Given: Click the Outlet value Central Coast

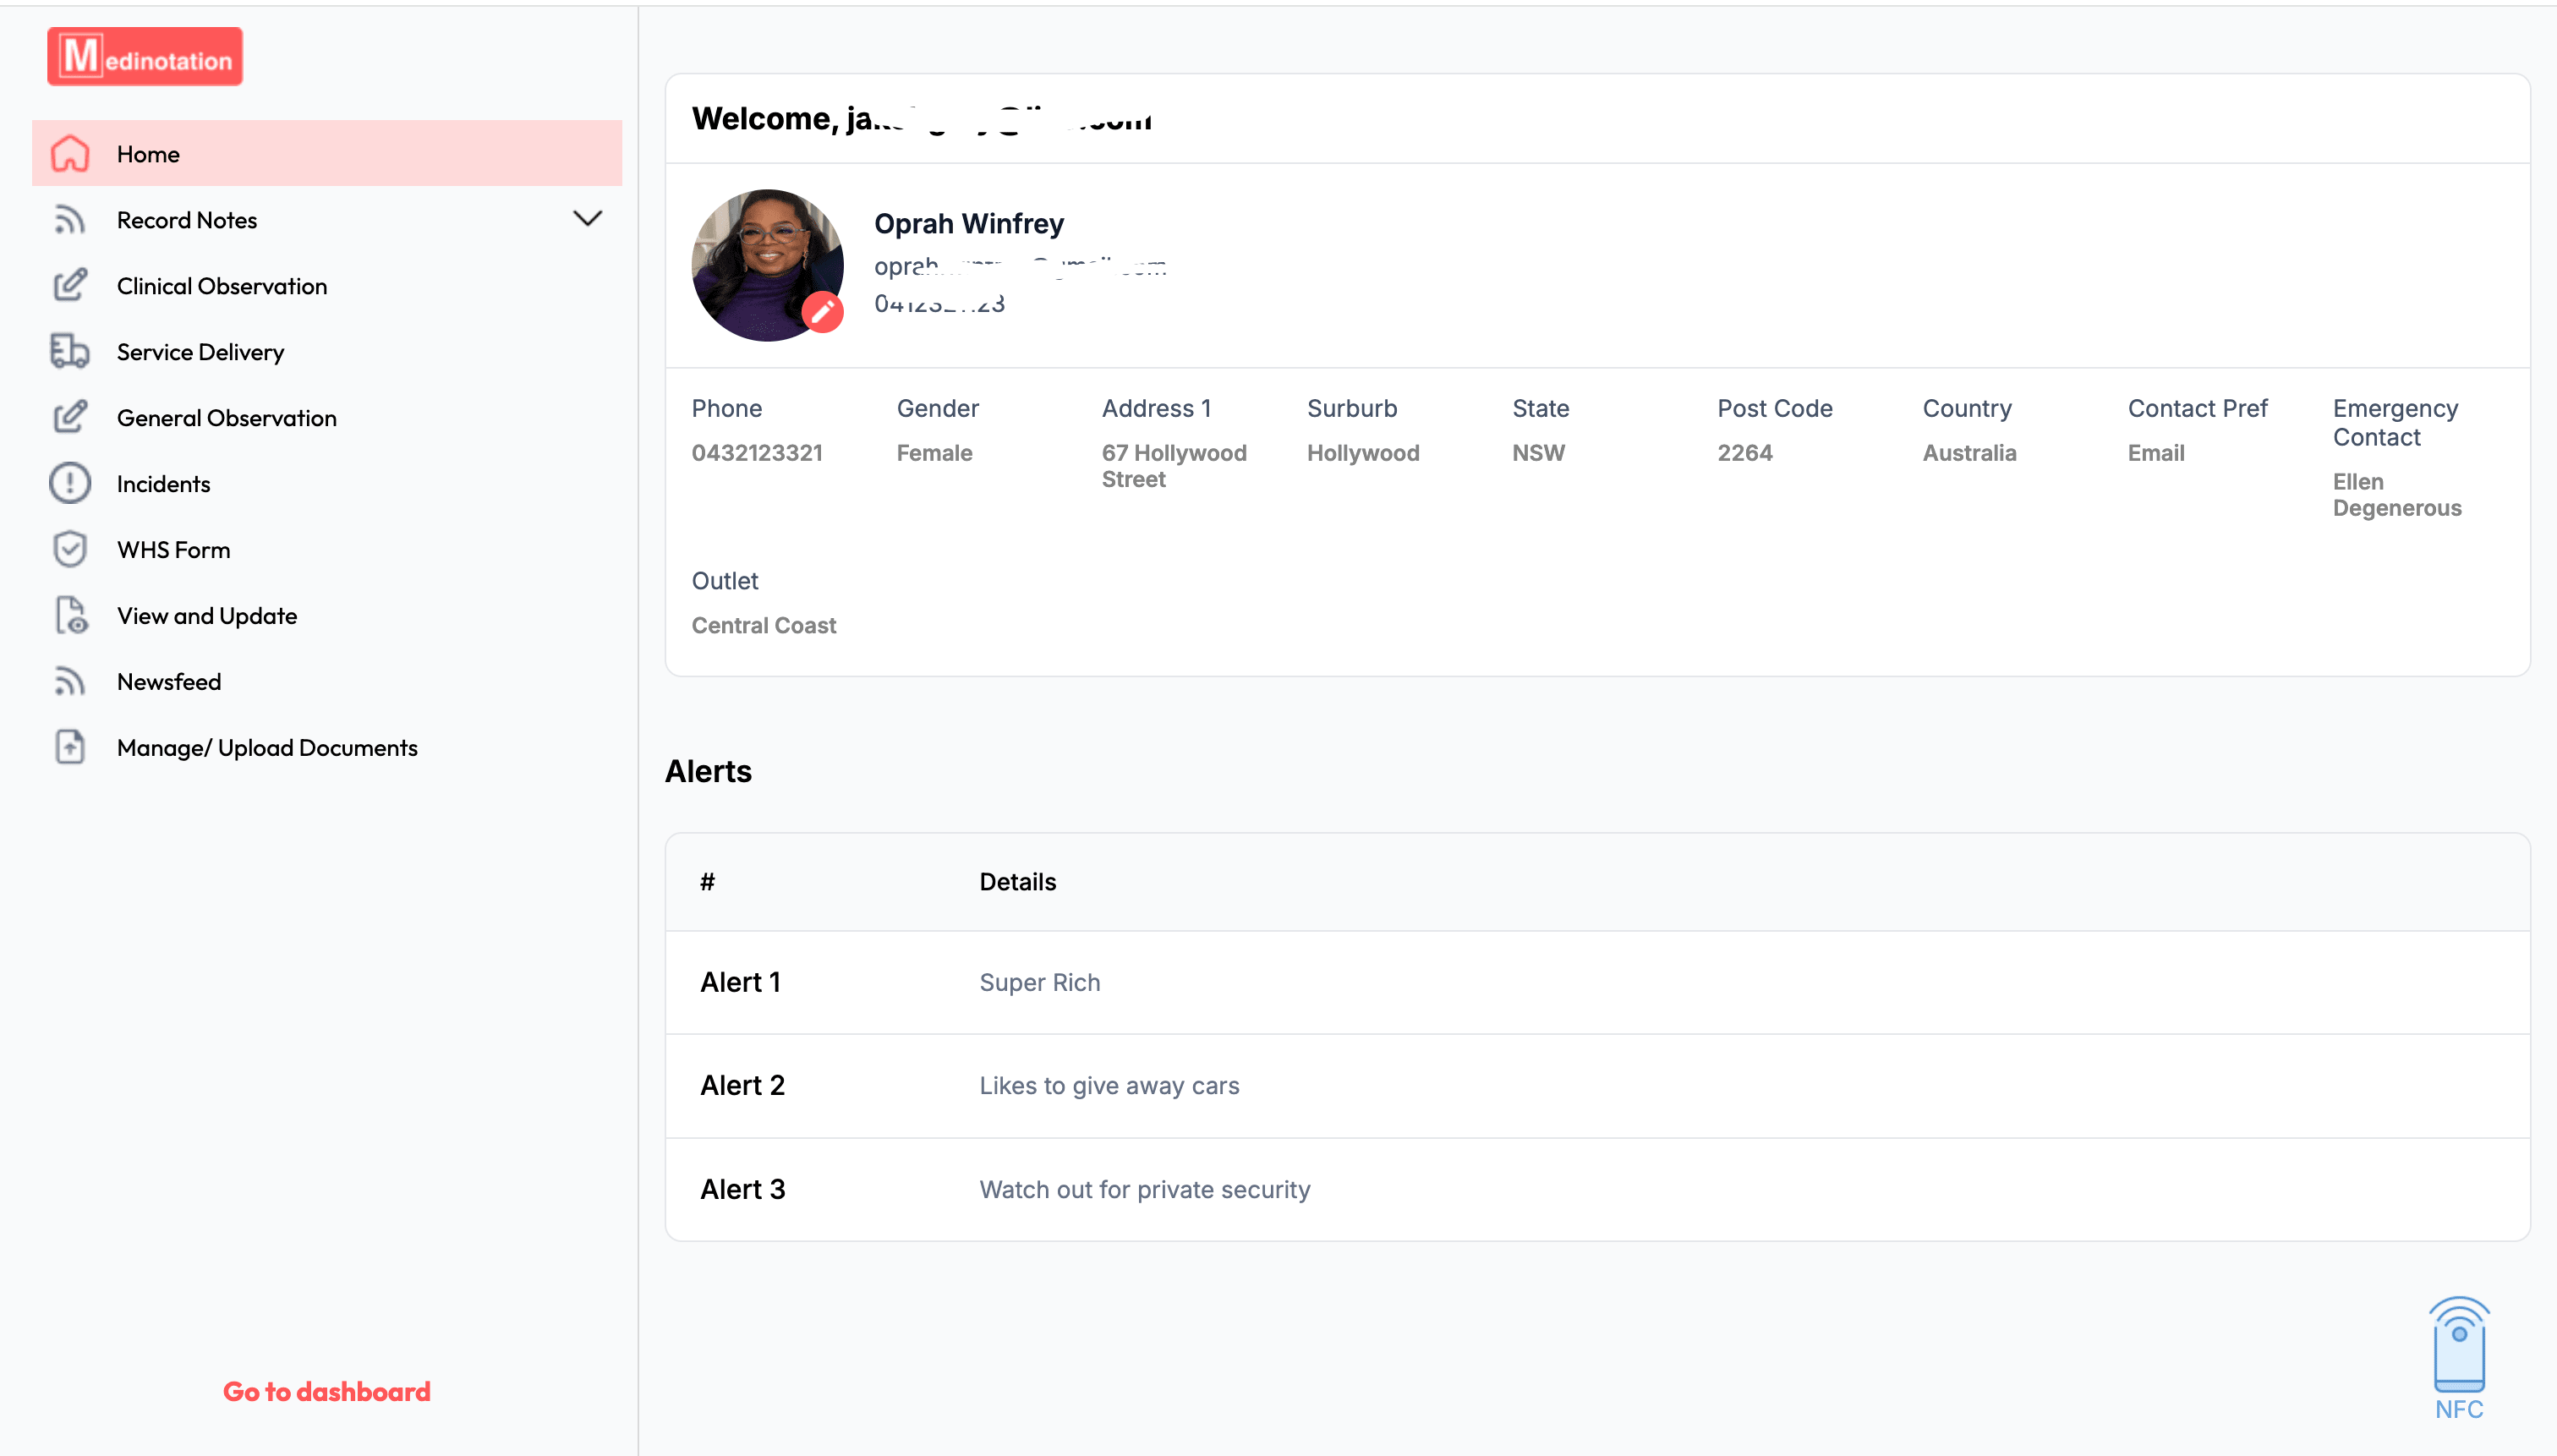Looking at the screenshot, I should click(x=764, y=625).
